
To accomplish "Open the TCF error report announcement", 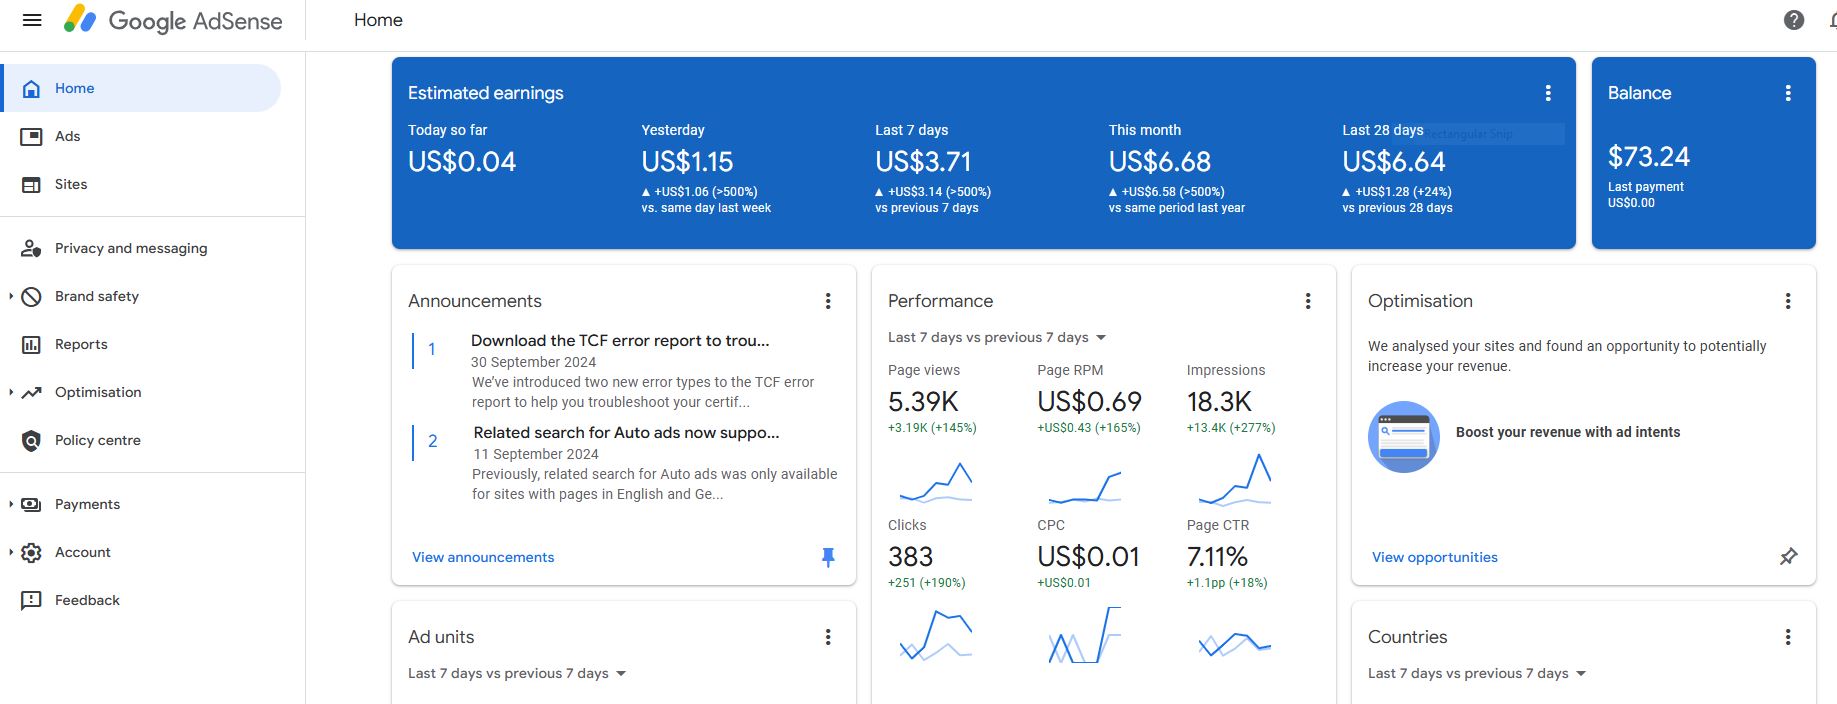I will [x=620, y=341].
